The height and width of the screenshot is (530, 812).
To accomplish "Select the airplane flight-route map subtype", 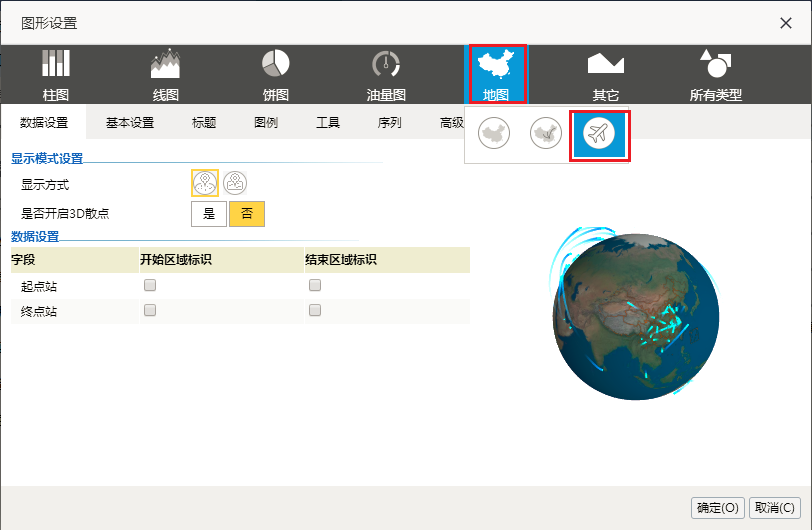I will tap(599, 135).
